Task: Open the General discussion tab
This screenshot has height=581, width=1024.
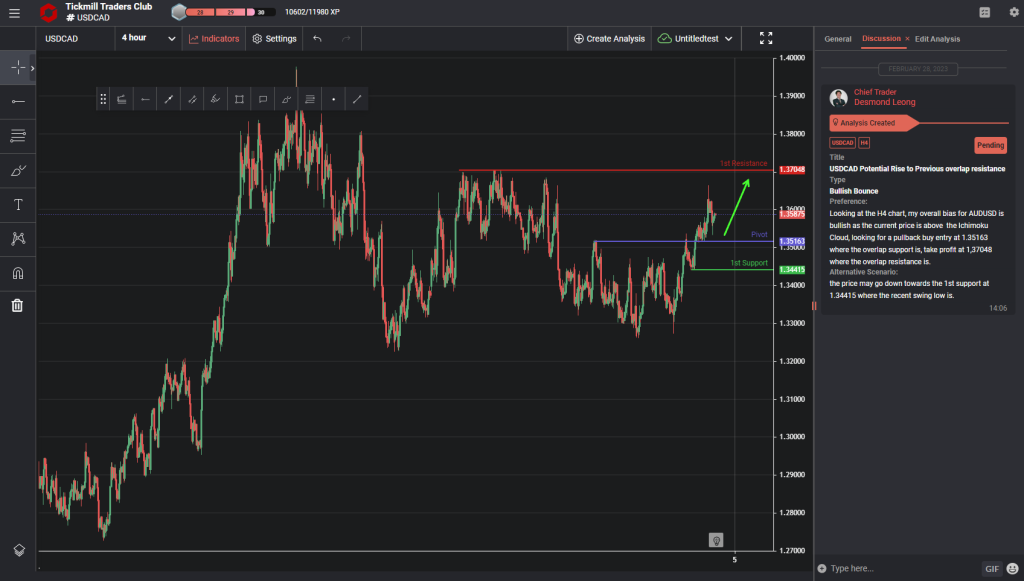Action: tap(837, 38)
